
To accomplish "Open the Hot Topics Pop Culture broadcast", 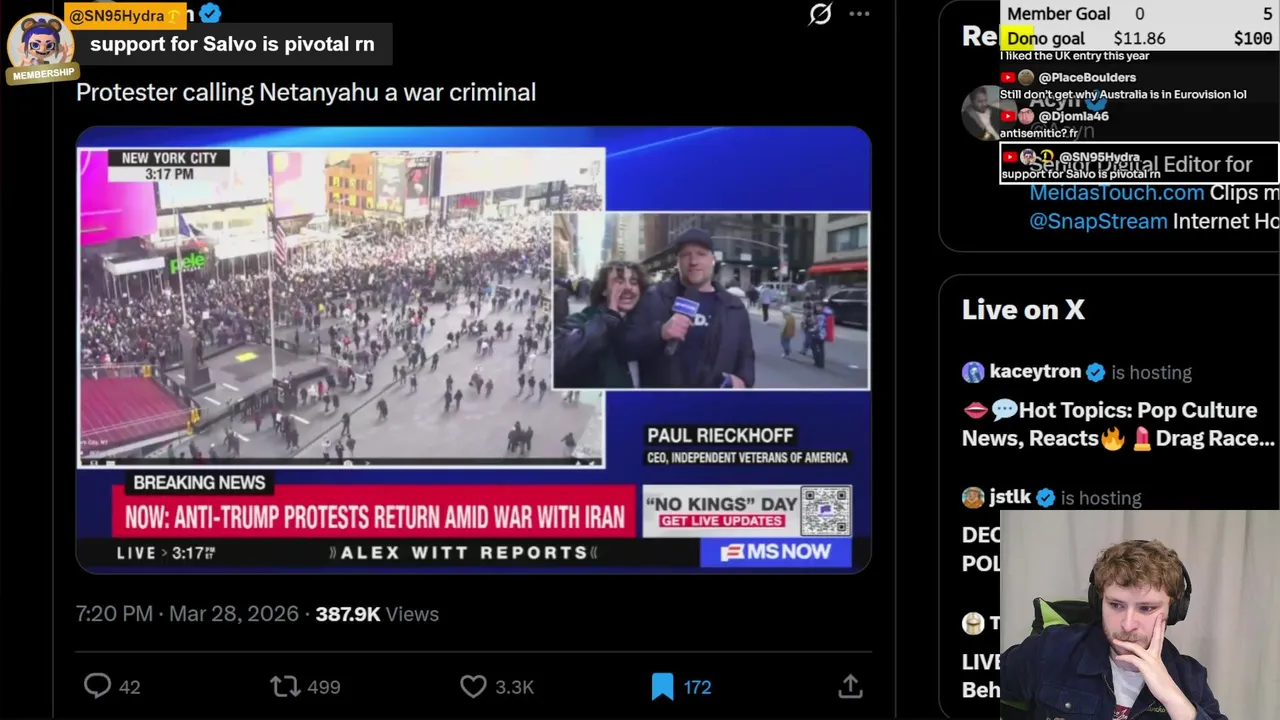I will click(1118, 424).
